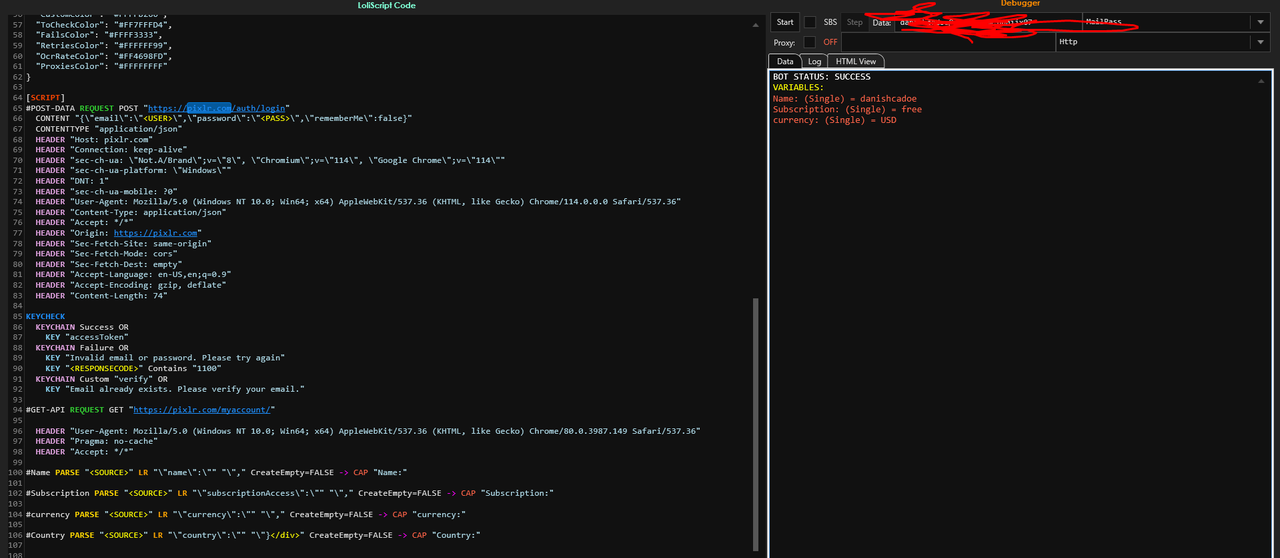Image resolution: width=1280 pixels, height=558 pixels.
Task: Click the Accept-Encoding: gzip, deflate line
Action: pos(131,285)
